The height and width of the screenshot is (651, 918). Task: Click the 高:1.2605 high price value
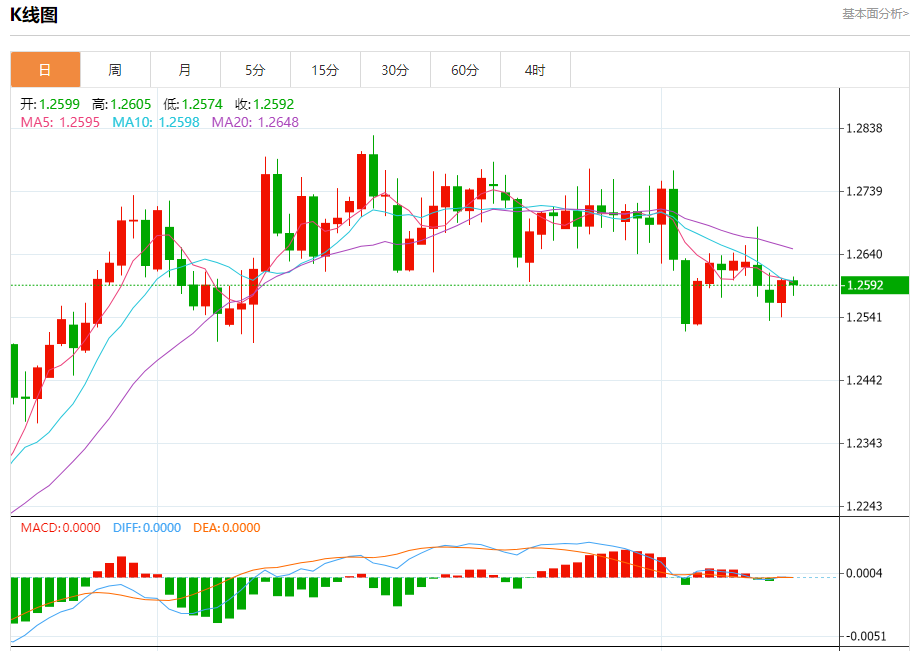[121, 104]
